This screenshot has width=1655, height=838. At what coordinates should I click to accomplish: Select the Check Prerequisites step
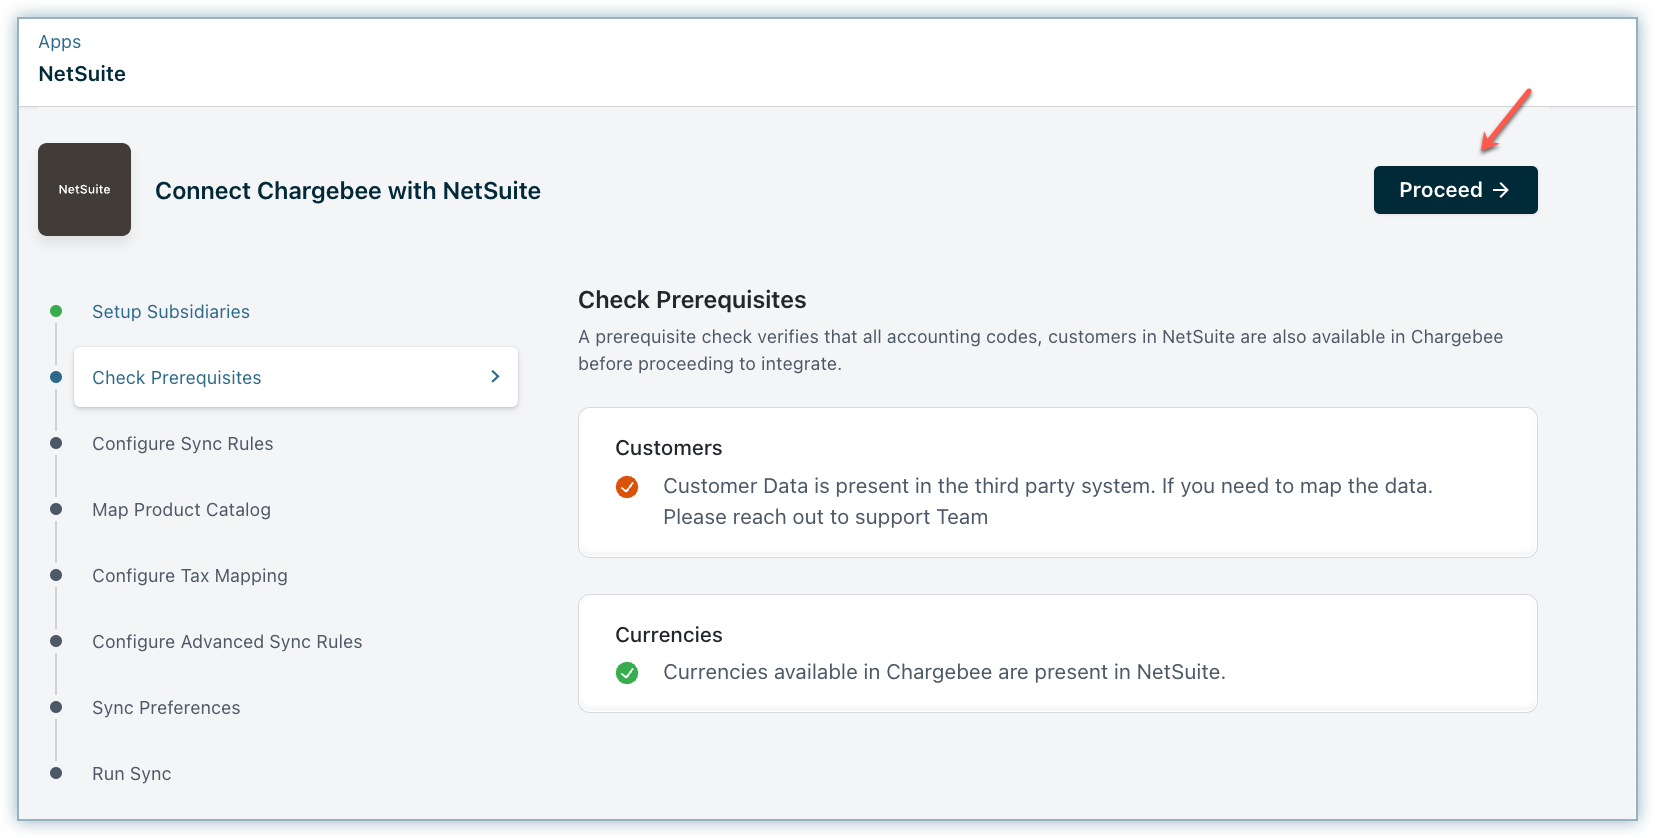click(177, 378)
